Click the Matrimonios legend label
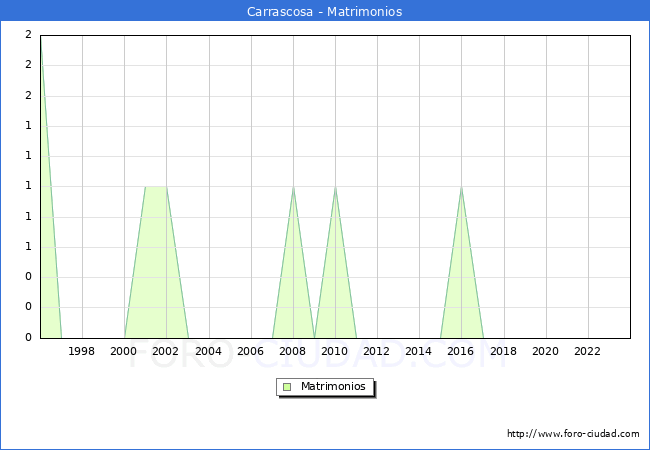The image size is (650, 450). pyautogui.click(x=333, y=386)
